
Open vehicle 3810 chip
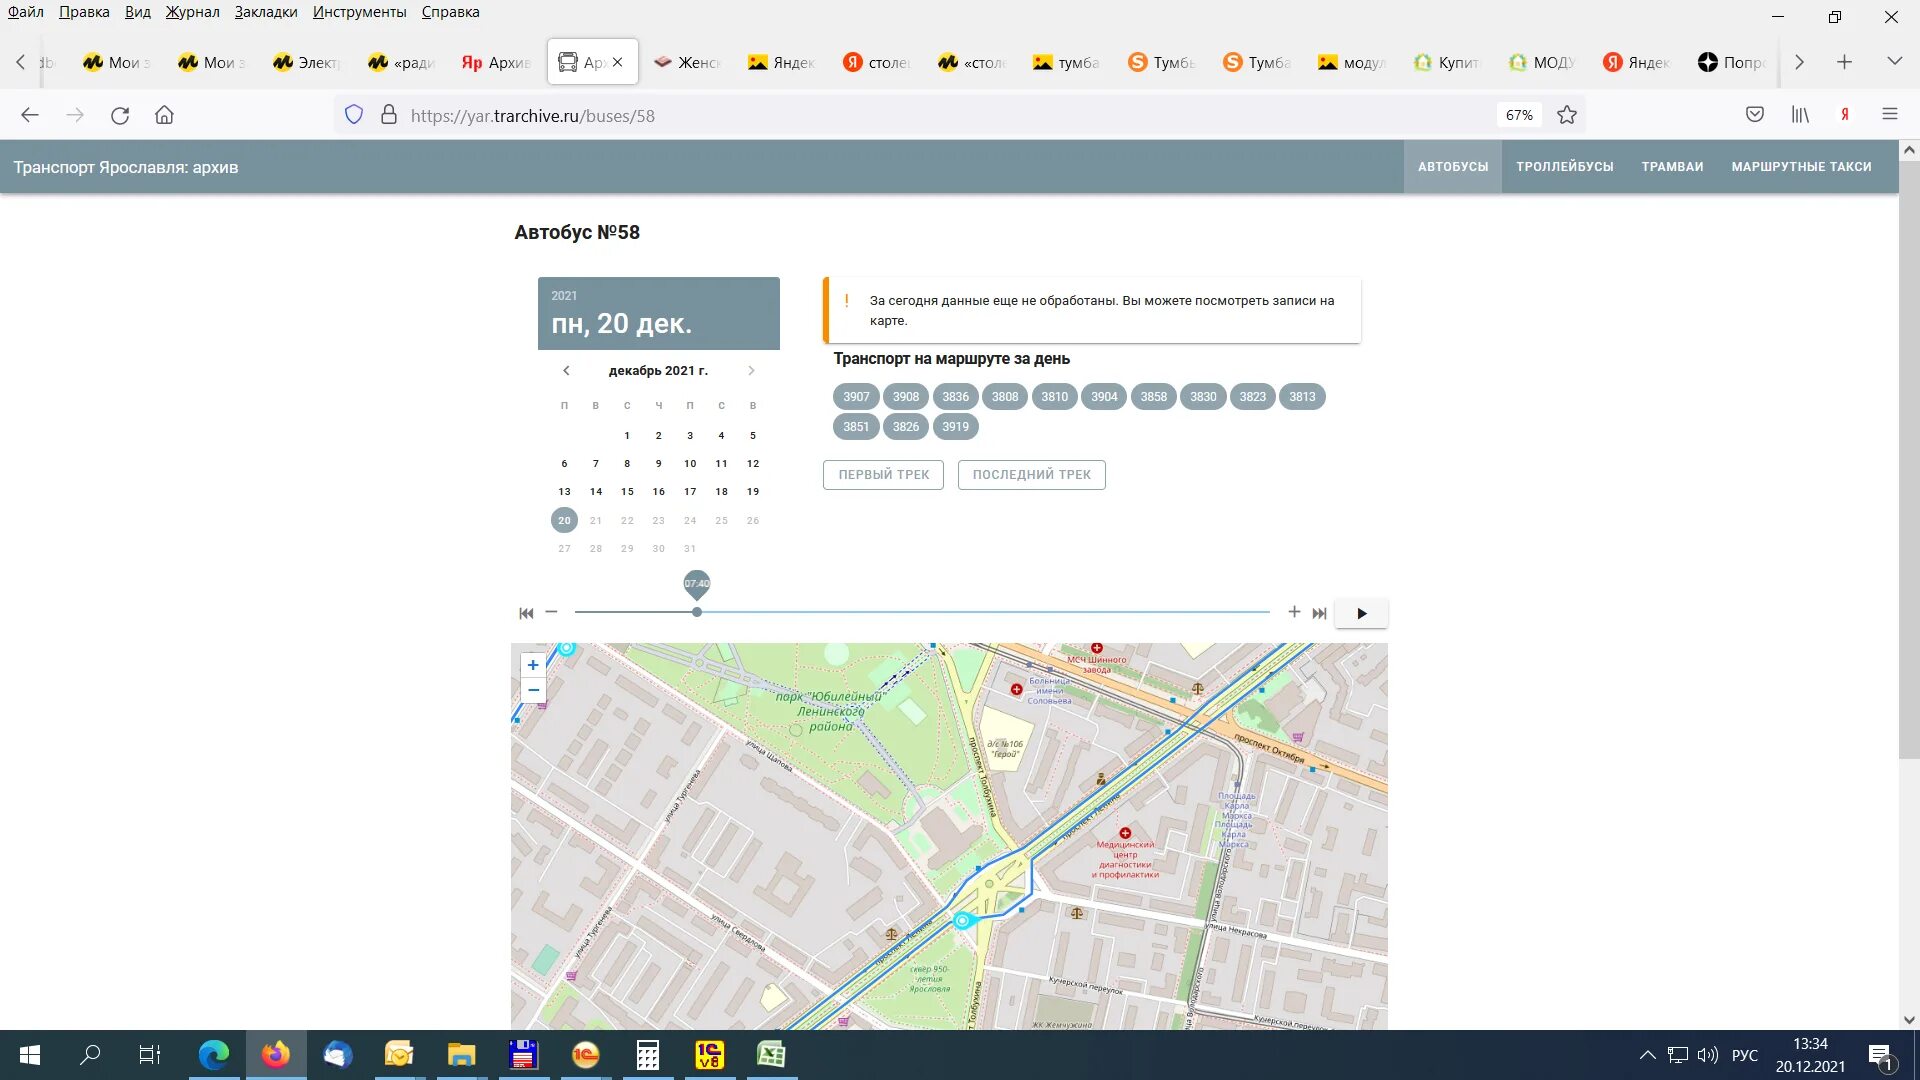click(1054, 397)
